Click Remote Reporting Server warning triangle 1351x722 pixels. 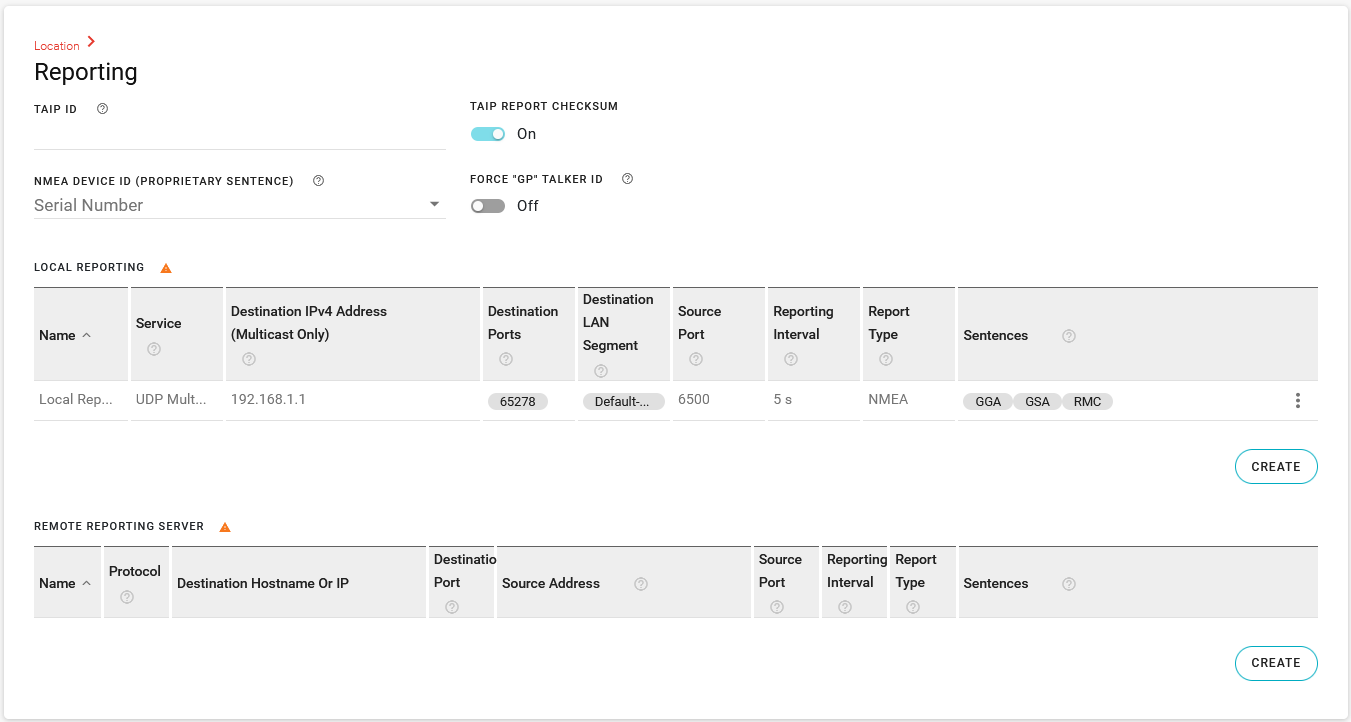coord(225,527)
